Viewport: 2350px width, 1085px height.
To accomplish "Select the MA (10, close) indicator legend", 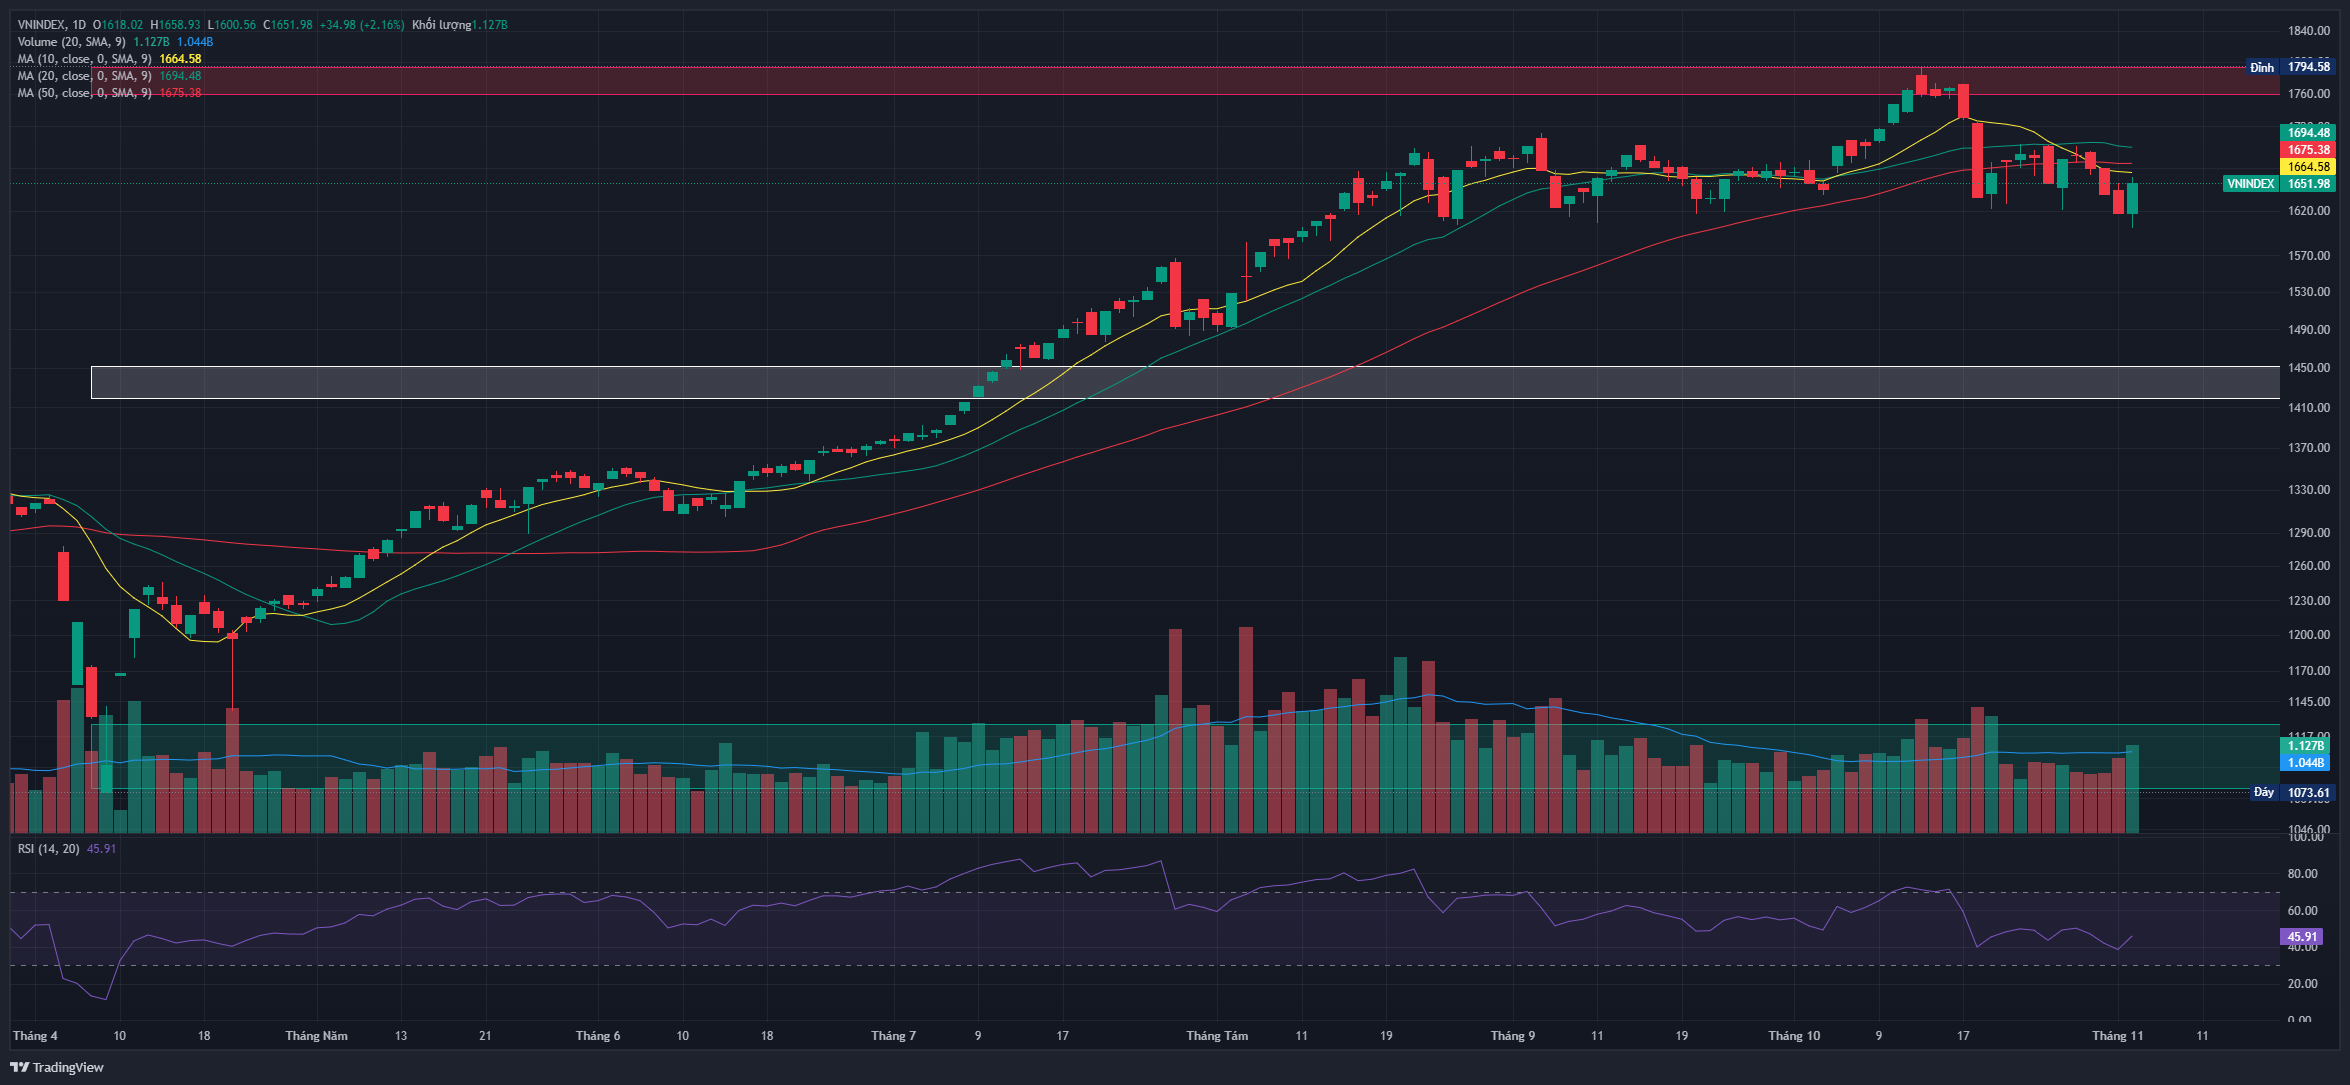I will click(84, 59).
